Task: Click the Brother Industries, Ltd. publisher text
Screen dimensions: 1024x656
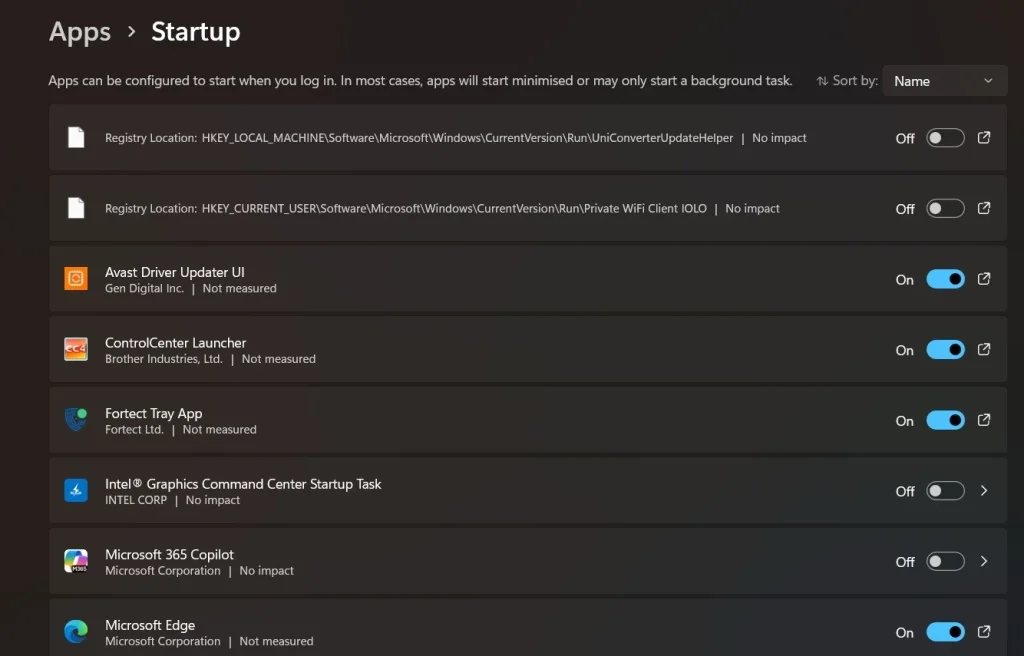Action: pyautogui.click(x=164, y=359)
